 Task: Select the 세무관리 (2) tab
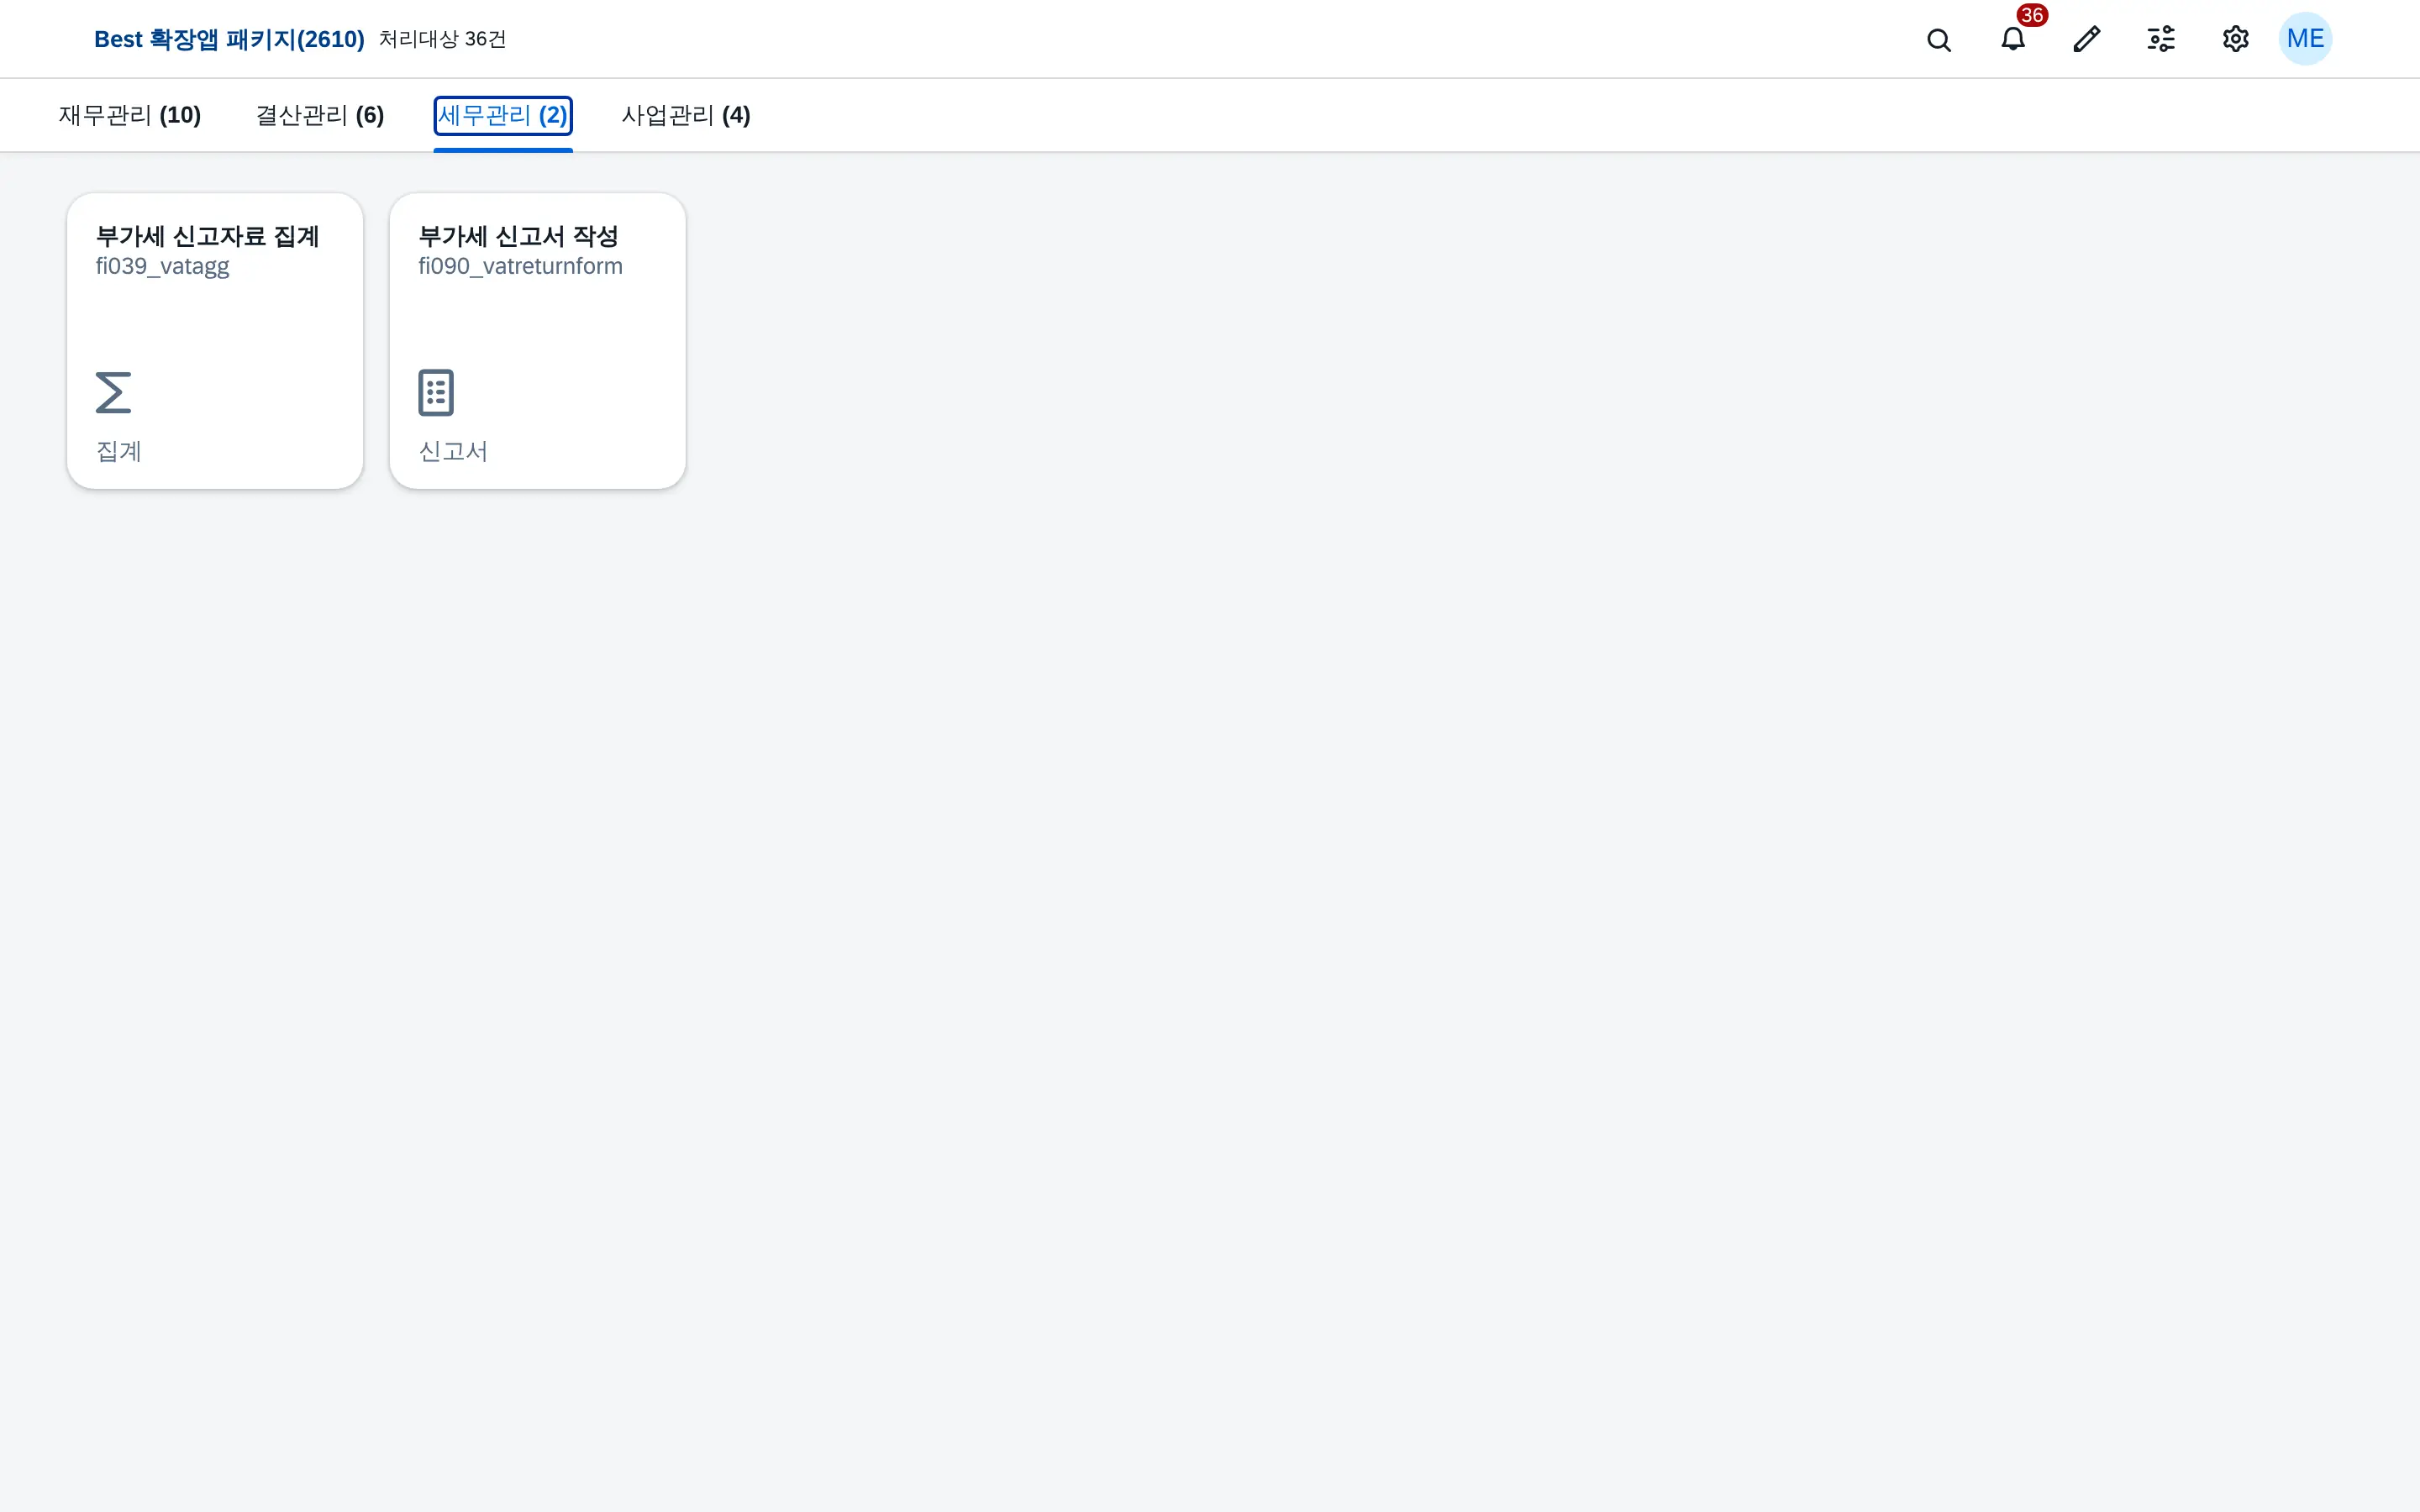pyautogui.click(x=503, y=115)
